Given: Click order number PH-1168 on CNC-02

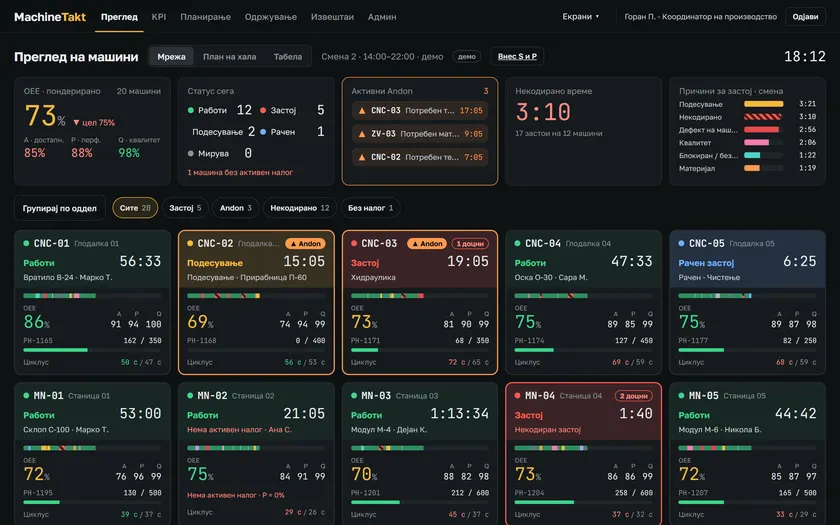Looking at the screenshot, I should [201, 340].
